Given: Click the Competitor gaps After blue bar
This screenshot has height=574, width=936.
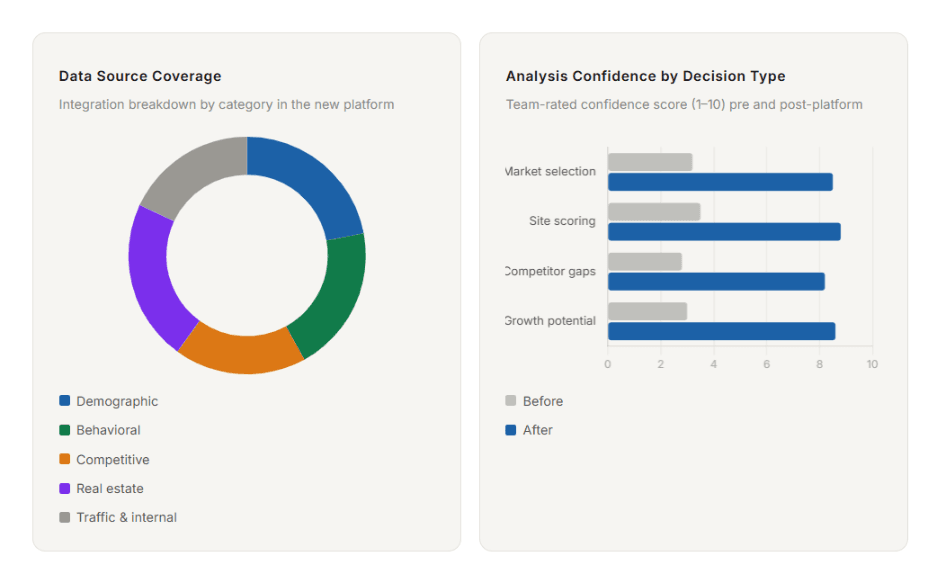Looking at the screenshot, I should coord(716,282).
